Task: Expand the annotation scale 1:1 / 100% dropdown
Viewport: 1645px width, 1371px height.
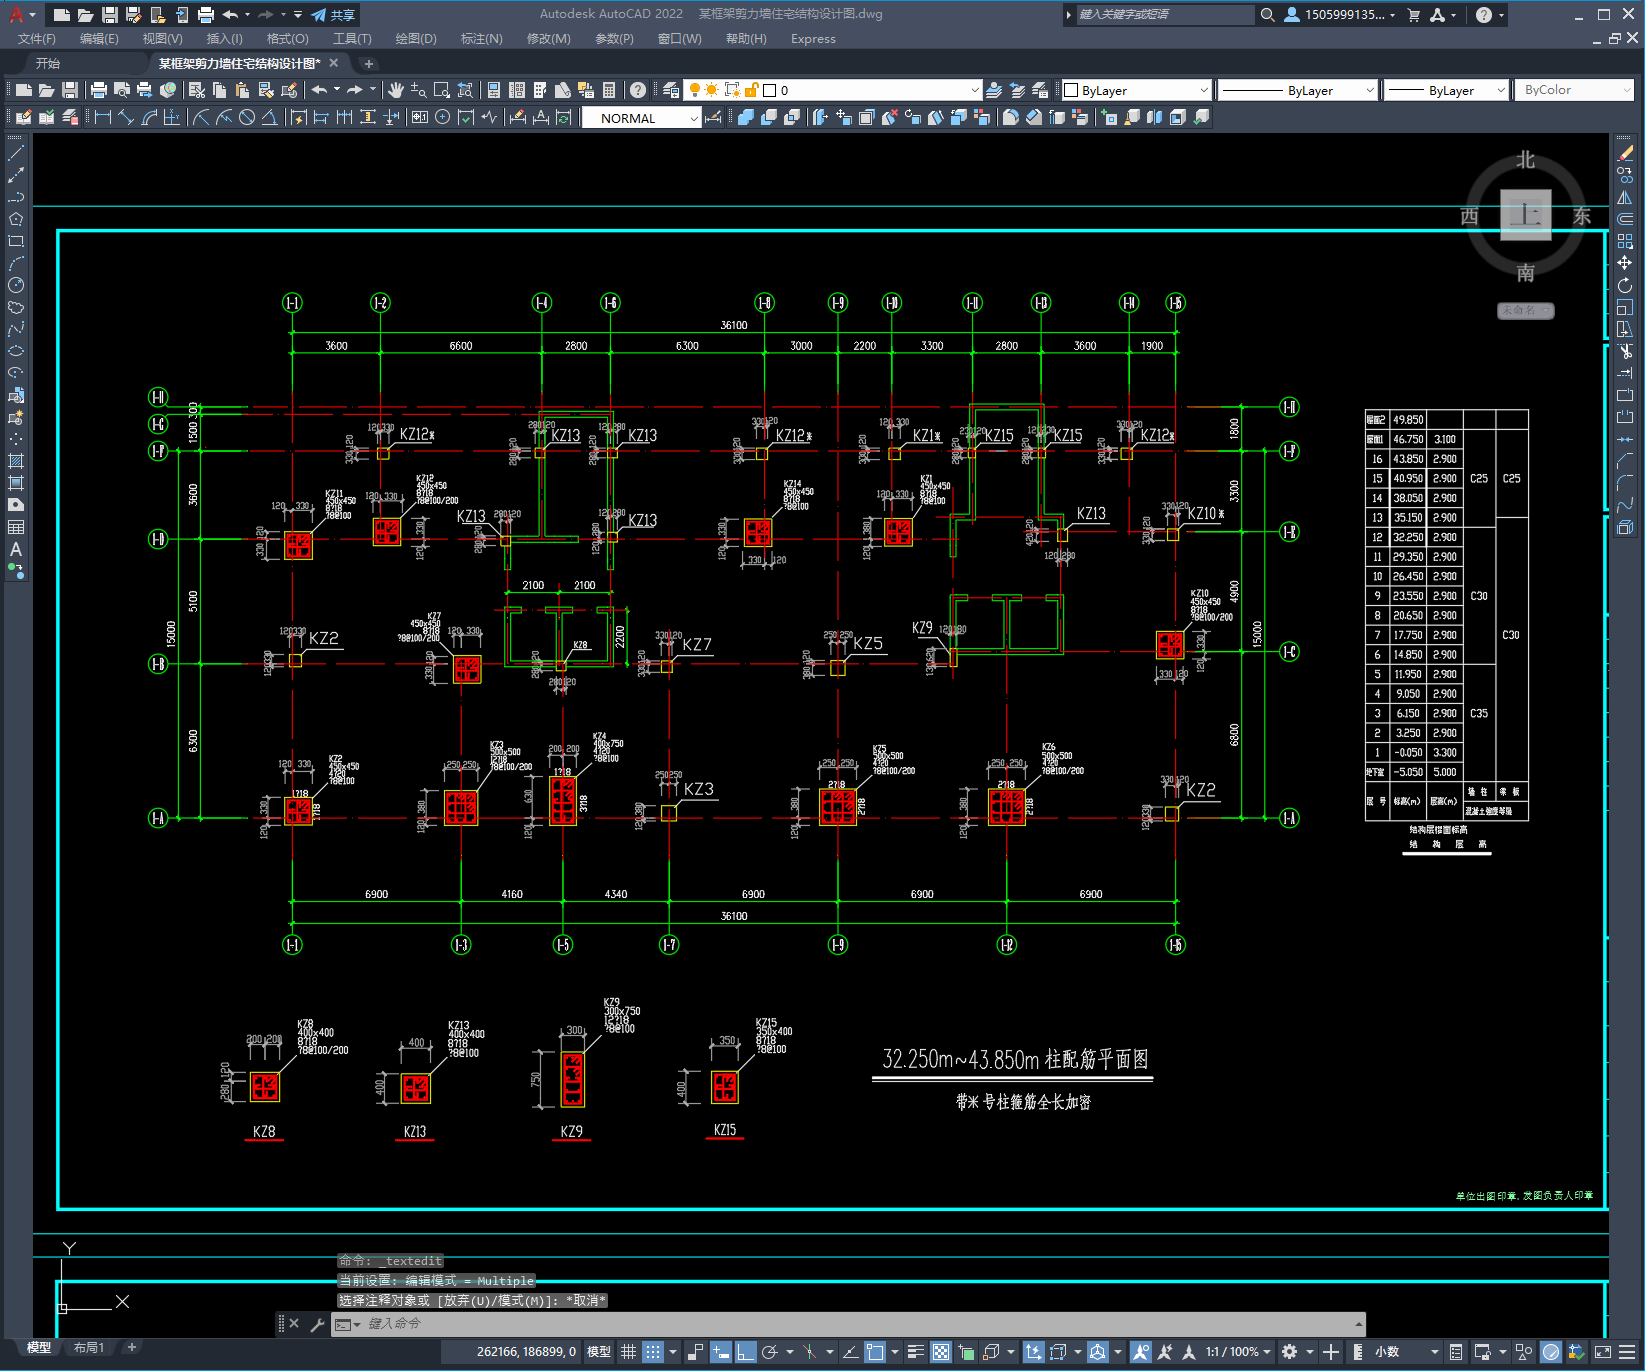Action: [x=1238, y=1352]
